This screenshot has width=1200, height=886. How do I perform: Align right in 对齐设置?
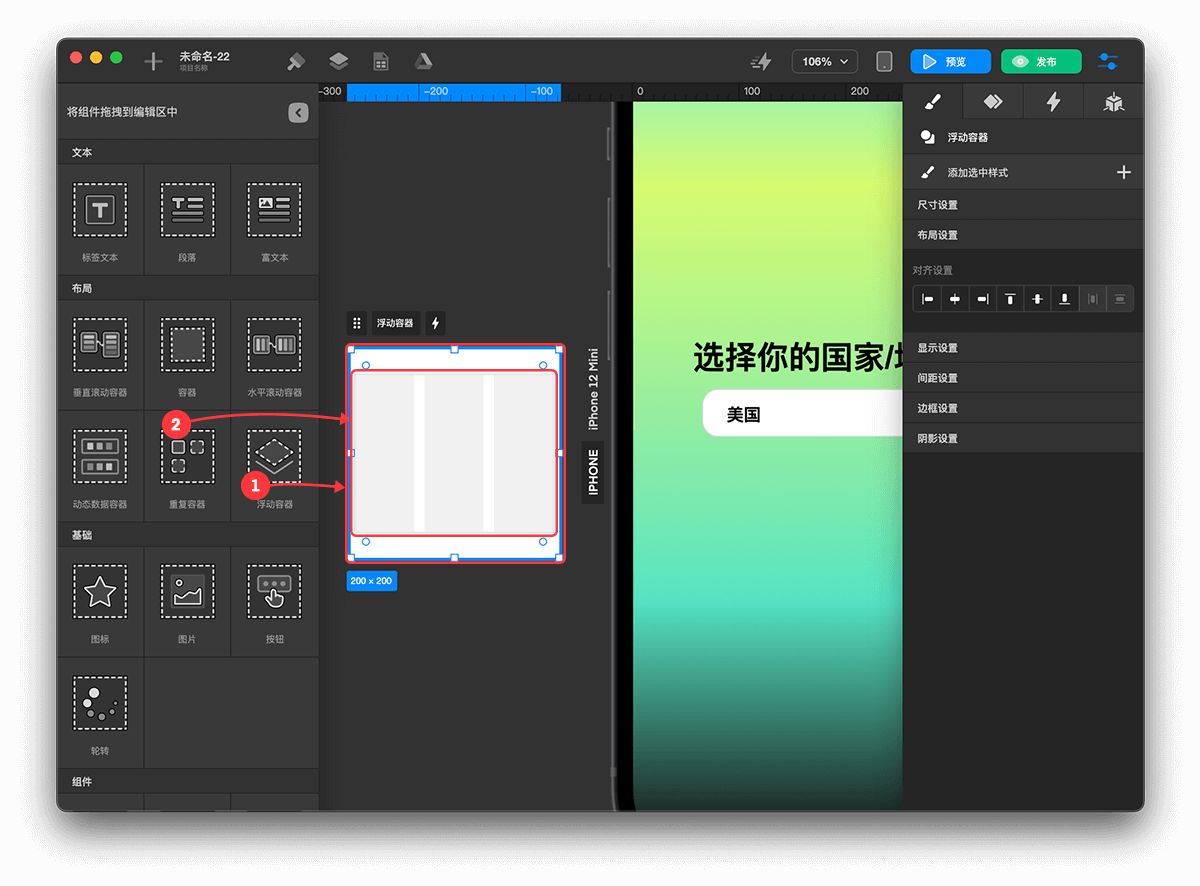tap(983, 298)
